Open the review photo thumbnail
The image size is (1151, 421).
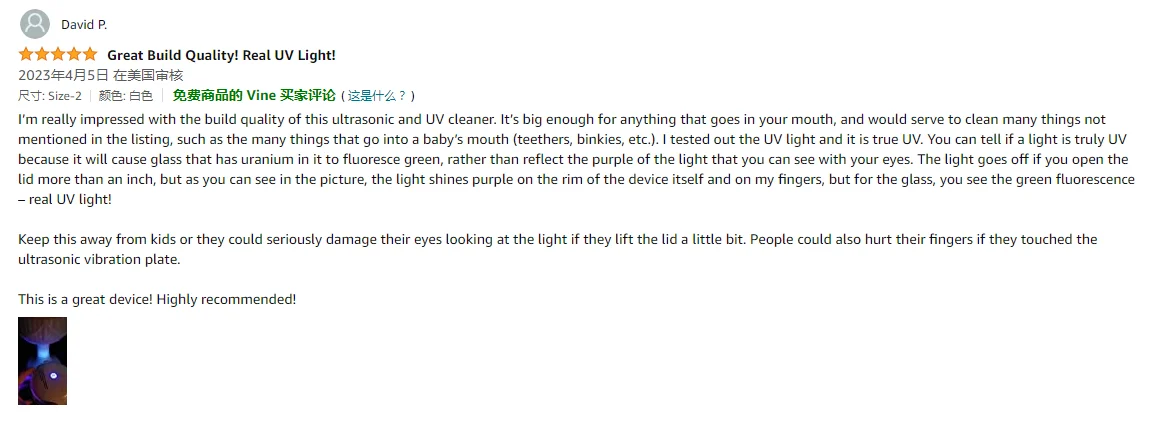(42, 361)
